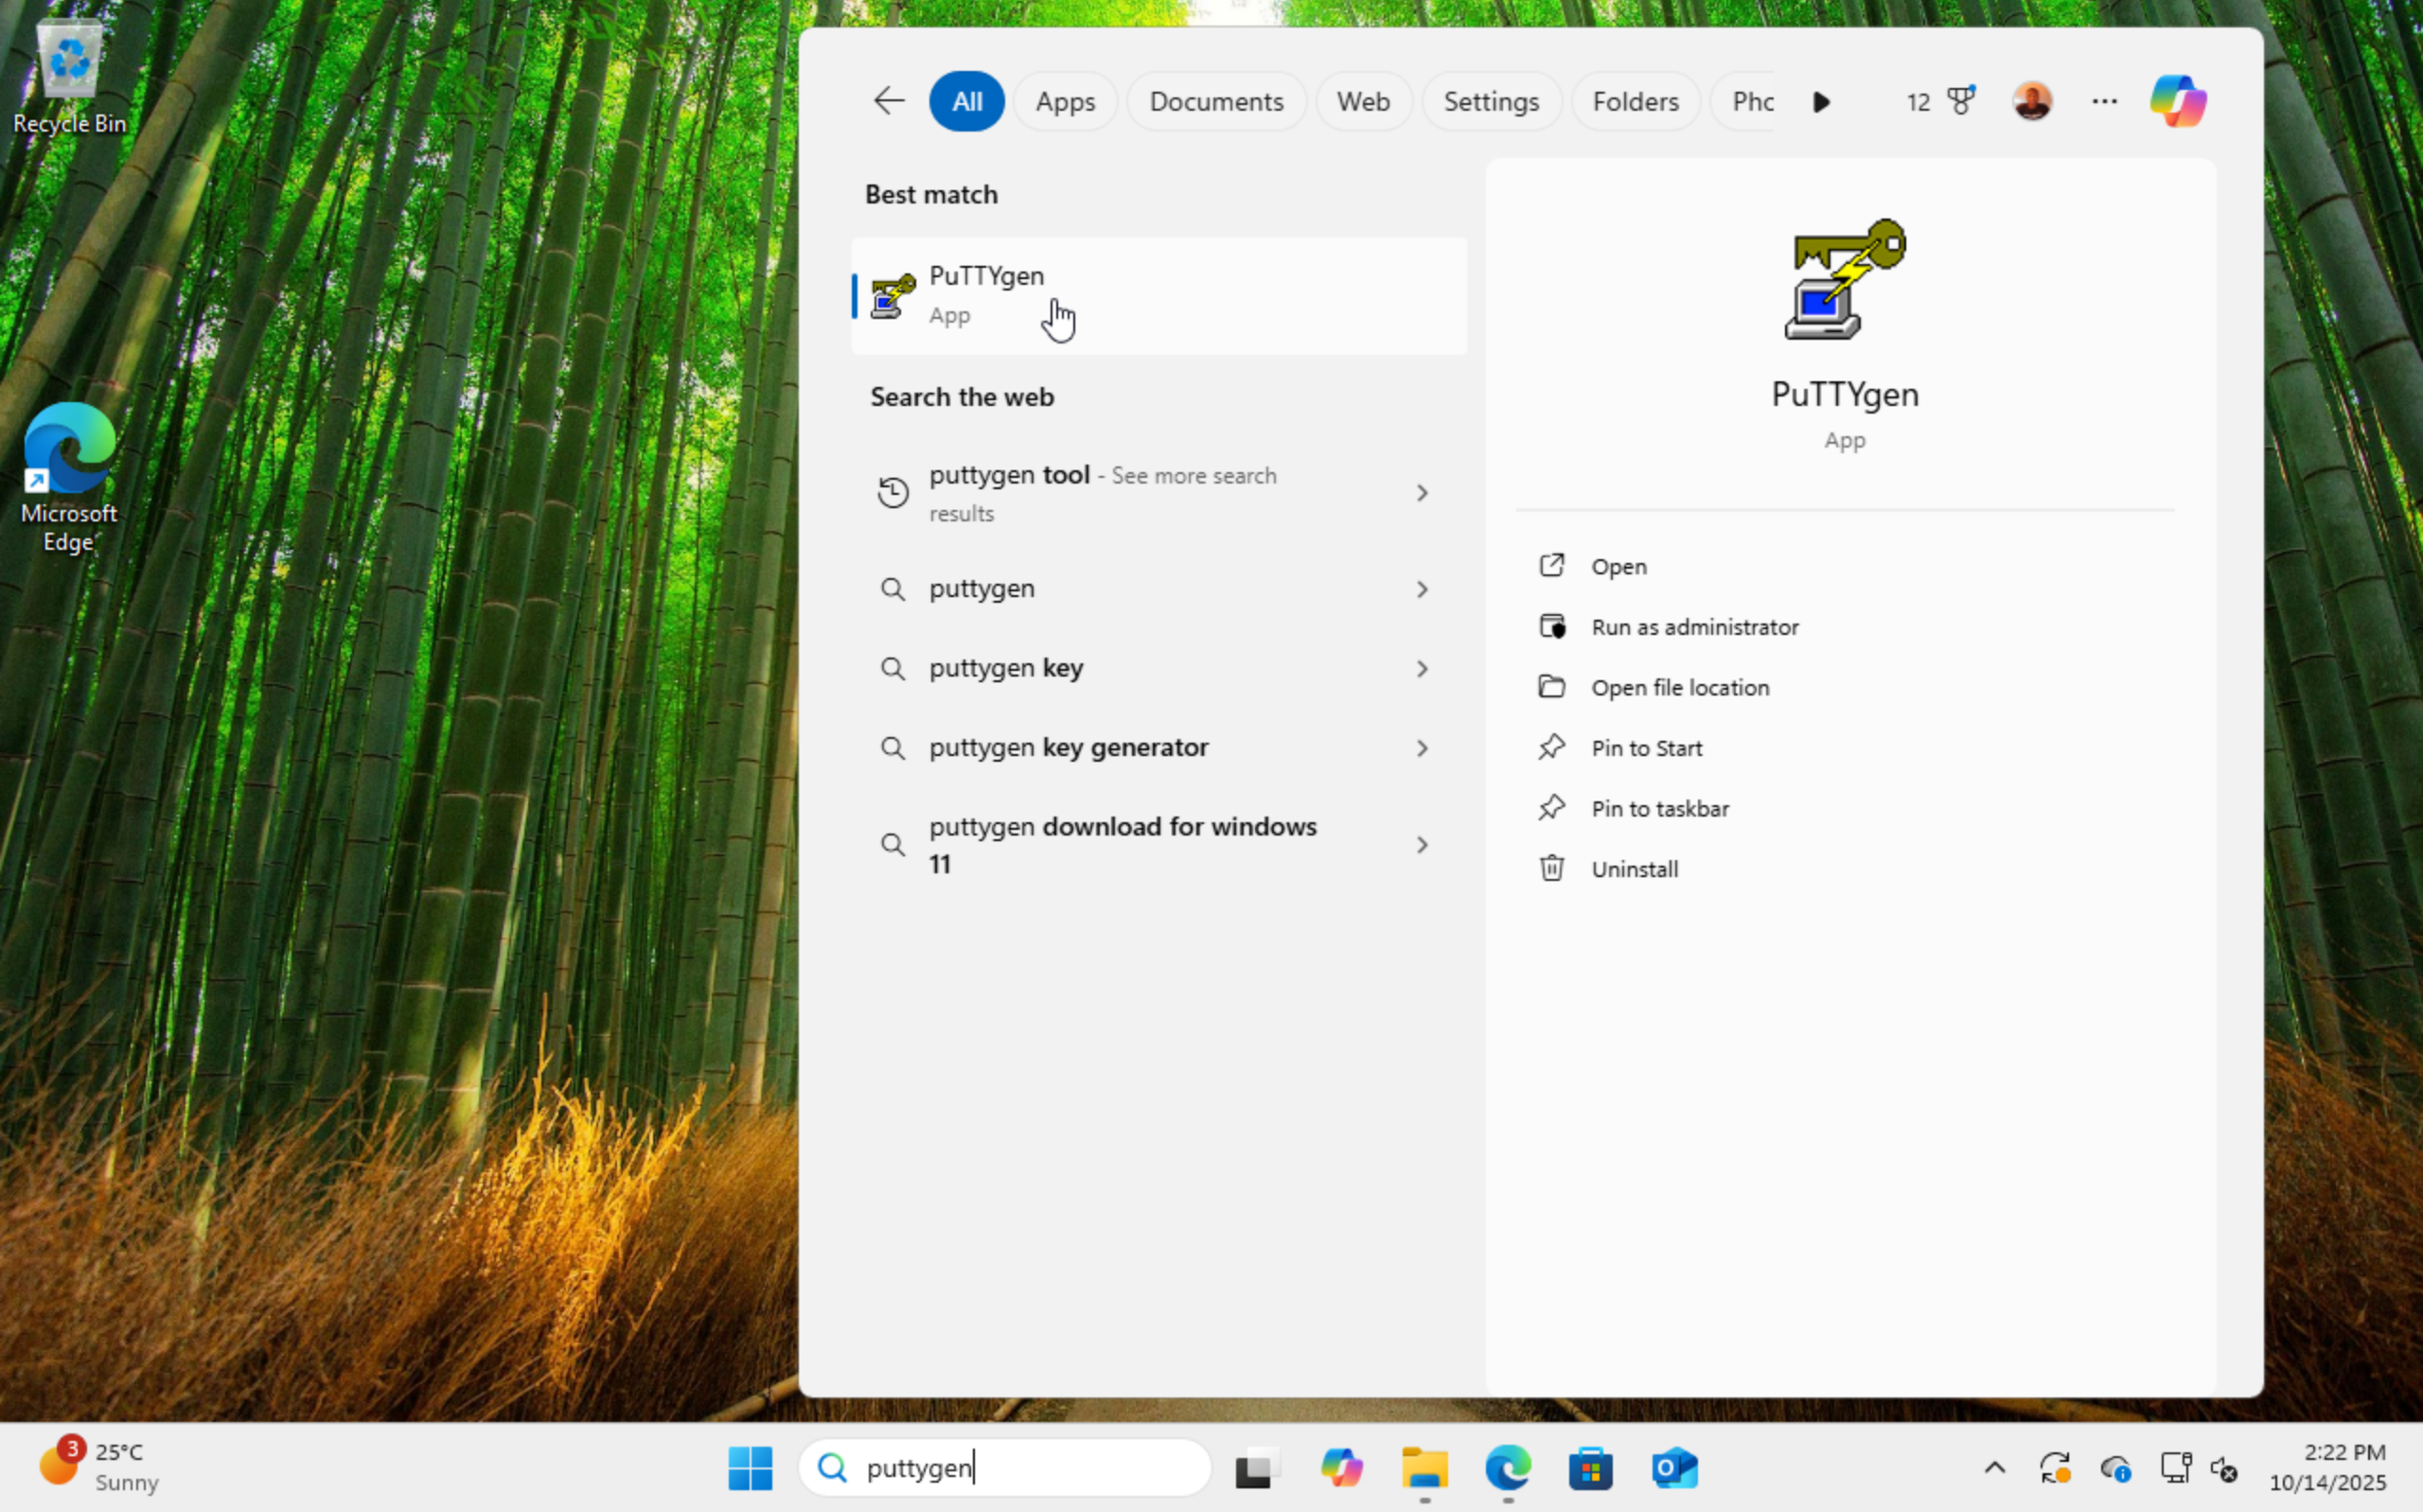Expand the 'puttygen key' suggestion chevron
This screenshot has height=1512, width=2423.
tap(1421, 668)
